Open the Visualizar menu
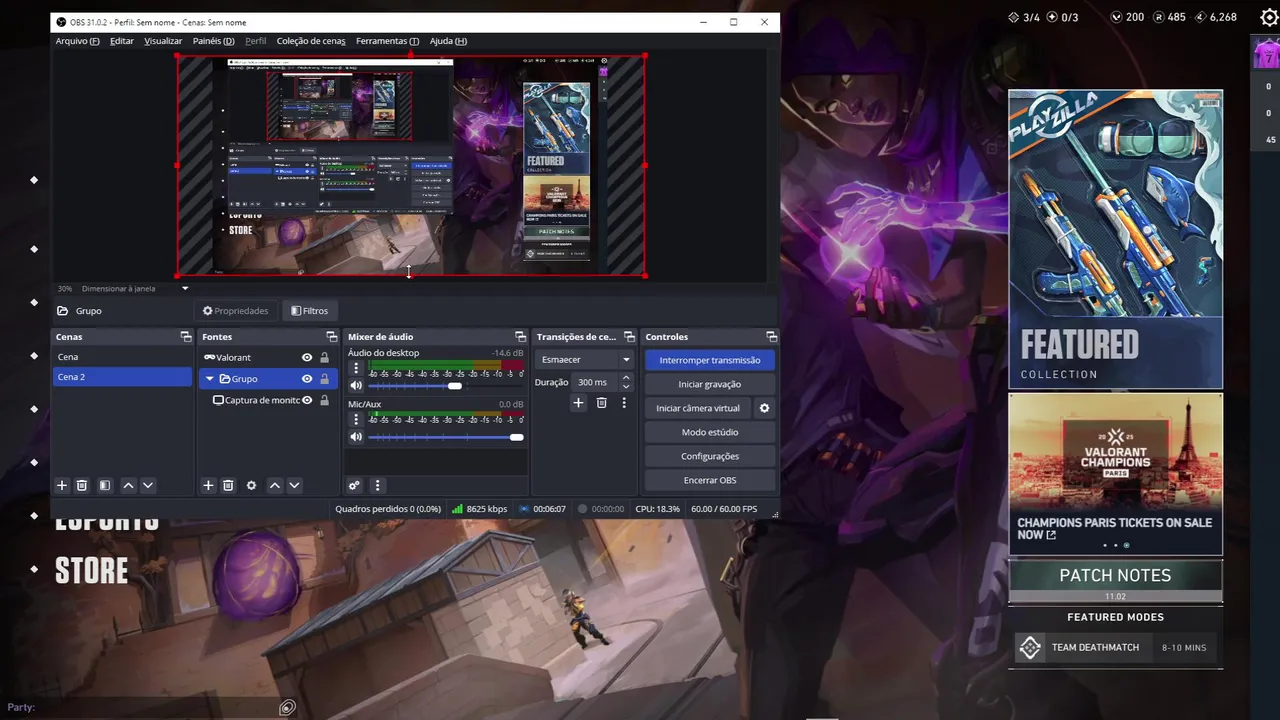Image resolution: width=1280 pixels, height=720 pixels. pos(163,41)
